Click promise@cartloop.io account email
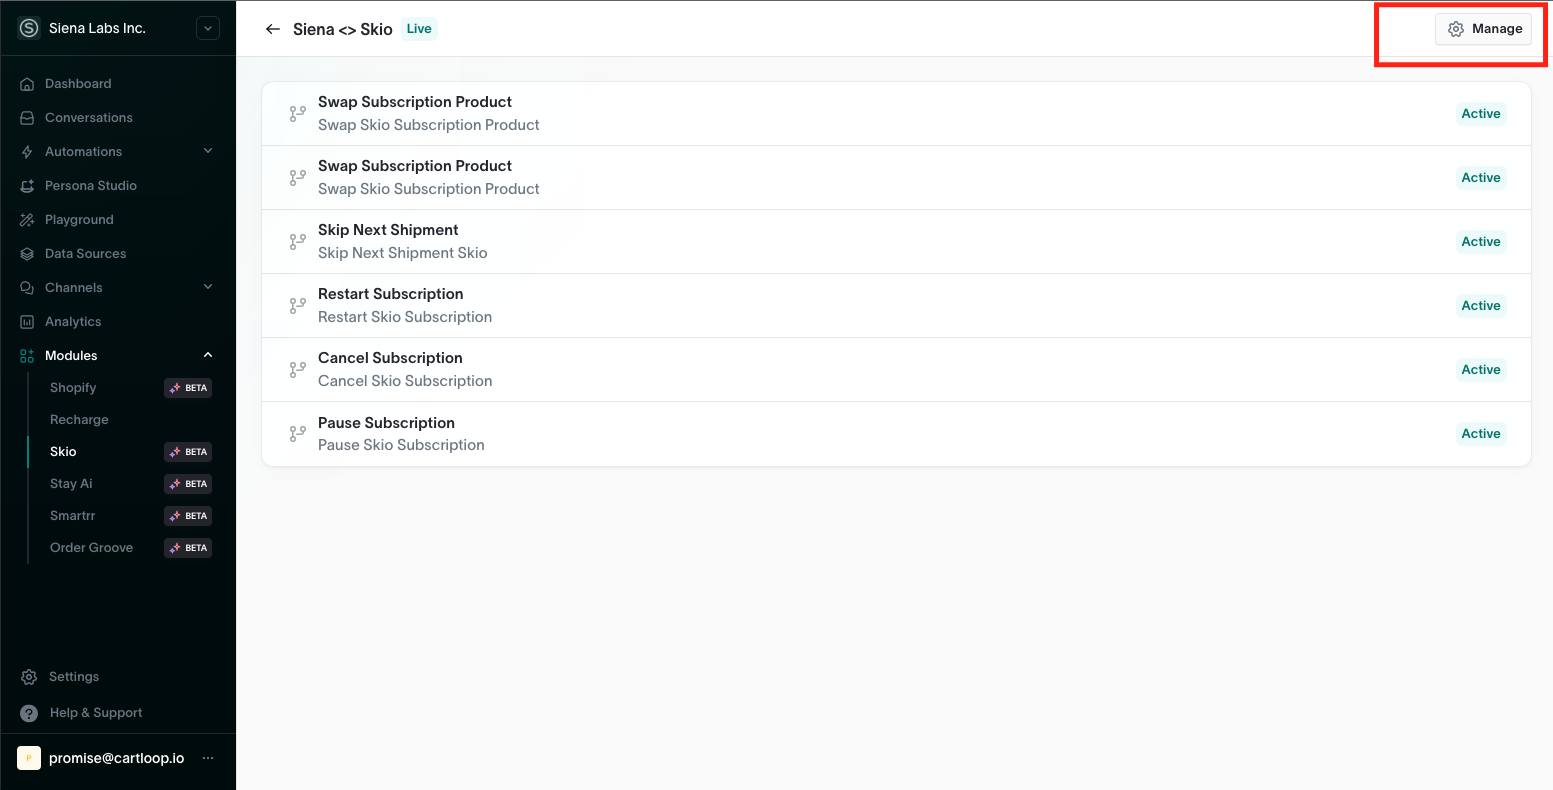This screenshot has width=1553, height=790. coord(116,758)
